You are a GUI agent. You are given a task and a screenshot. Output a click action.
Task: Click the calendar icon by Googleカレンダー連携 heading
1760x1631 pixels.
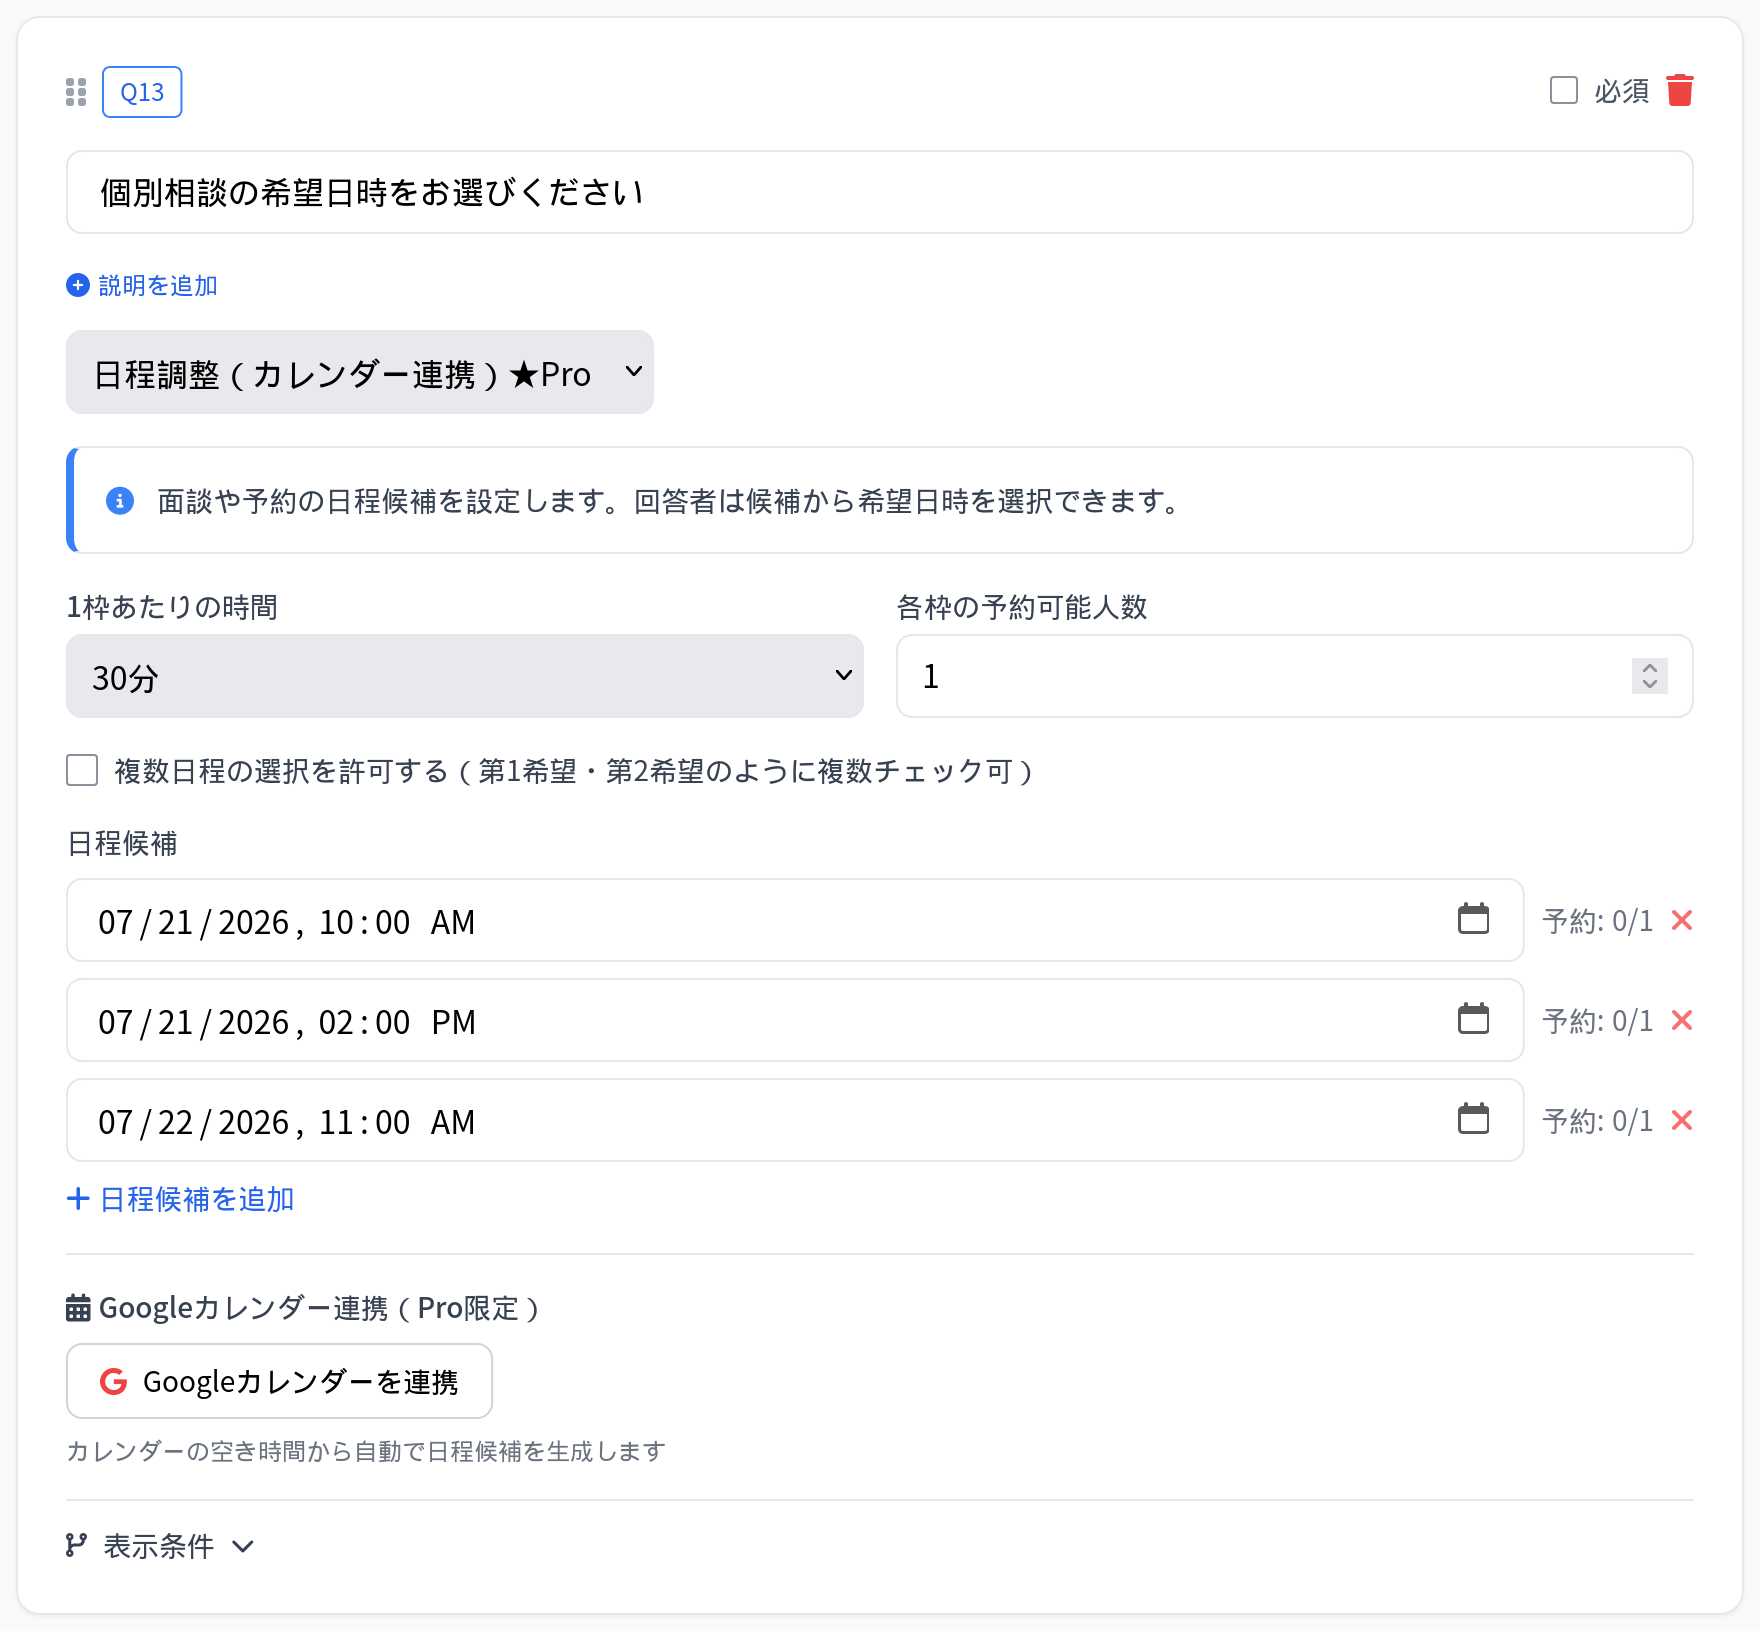(78, 1308)
